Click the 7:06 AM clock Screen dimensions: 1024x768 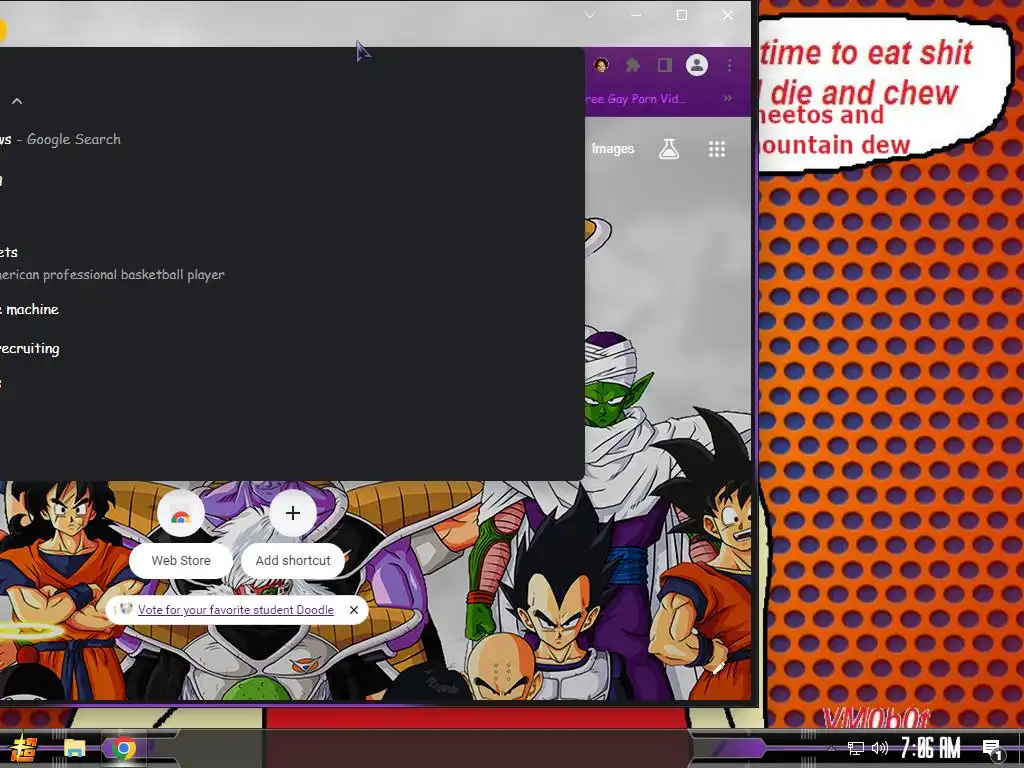pyautogui.click(x=931, y=748)
